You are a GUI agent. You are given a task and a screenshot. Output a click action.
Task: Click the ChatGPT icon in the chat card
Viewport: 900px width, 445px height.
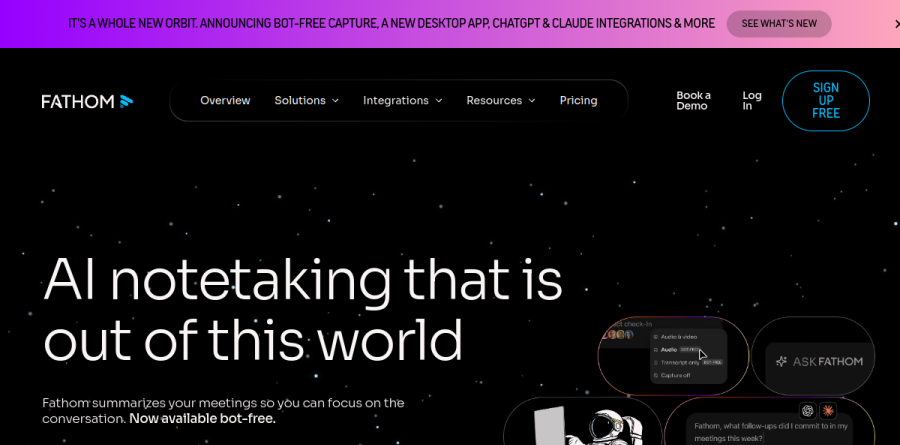tap(808, 411)
